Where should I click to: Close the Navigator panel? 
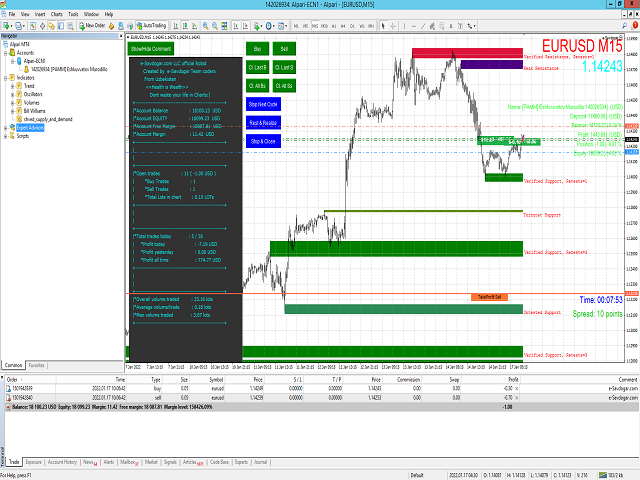pyautogui.click(x=121, y=36)
